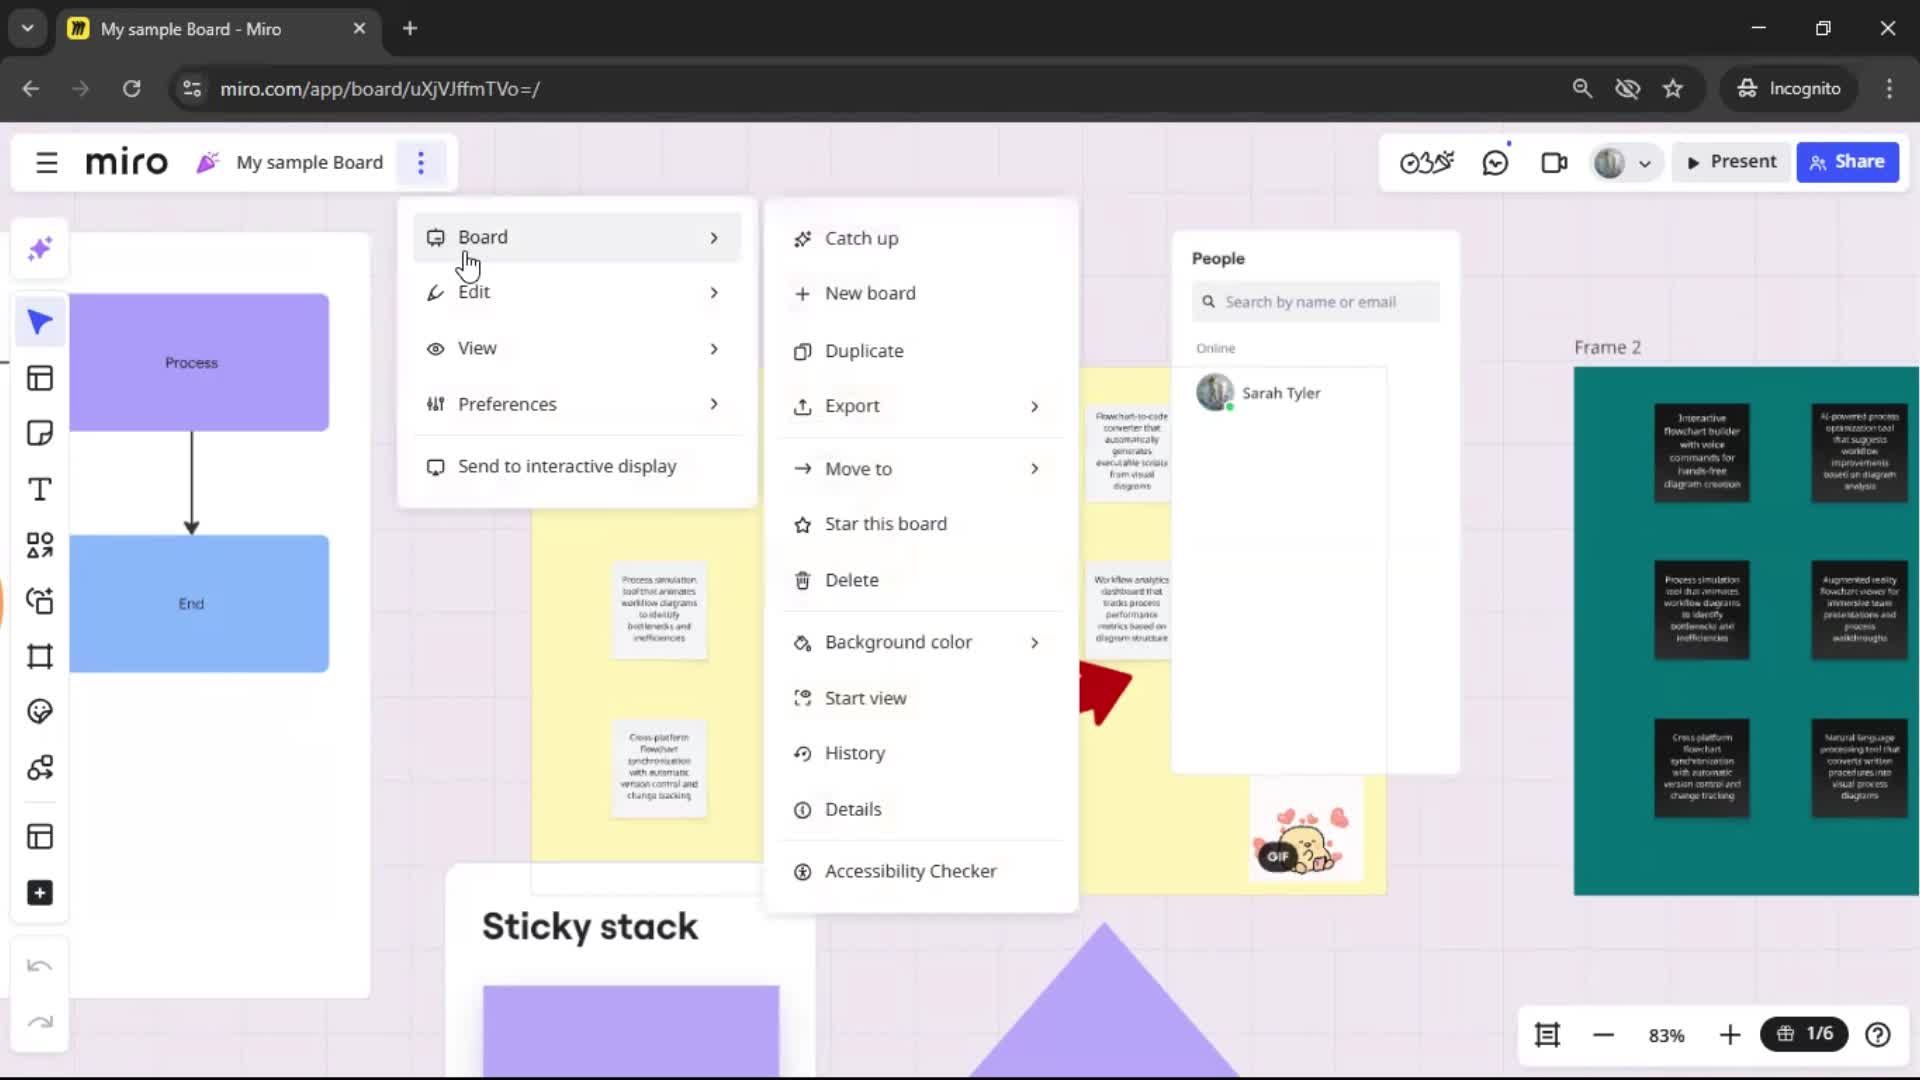Open board Details

(920, 809)
